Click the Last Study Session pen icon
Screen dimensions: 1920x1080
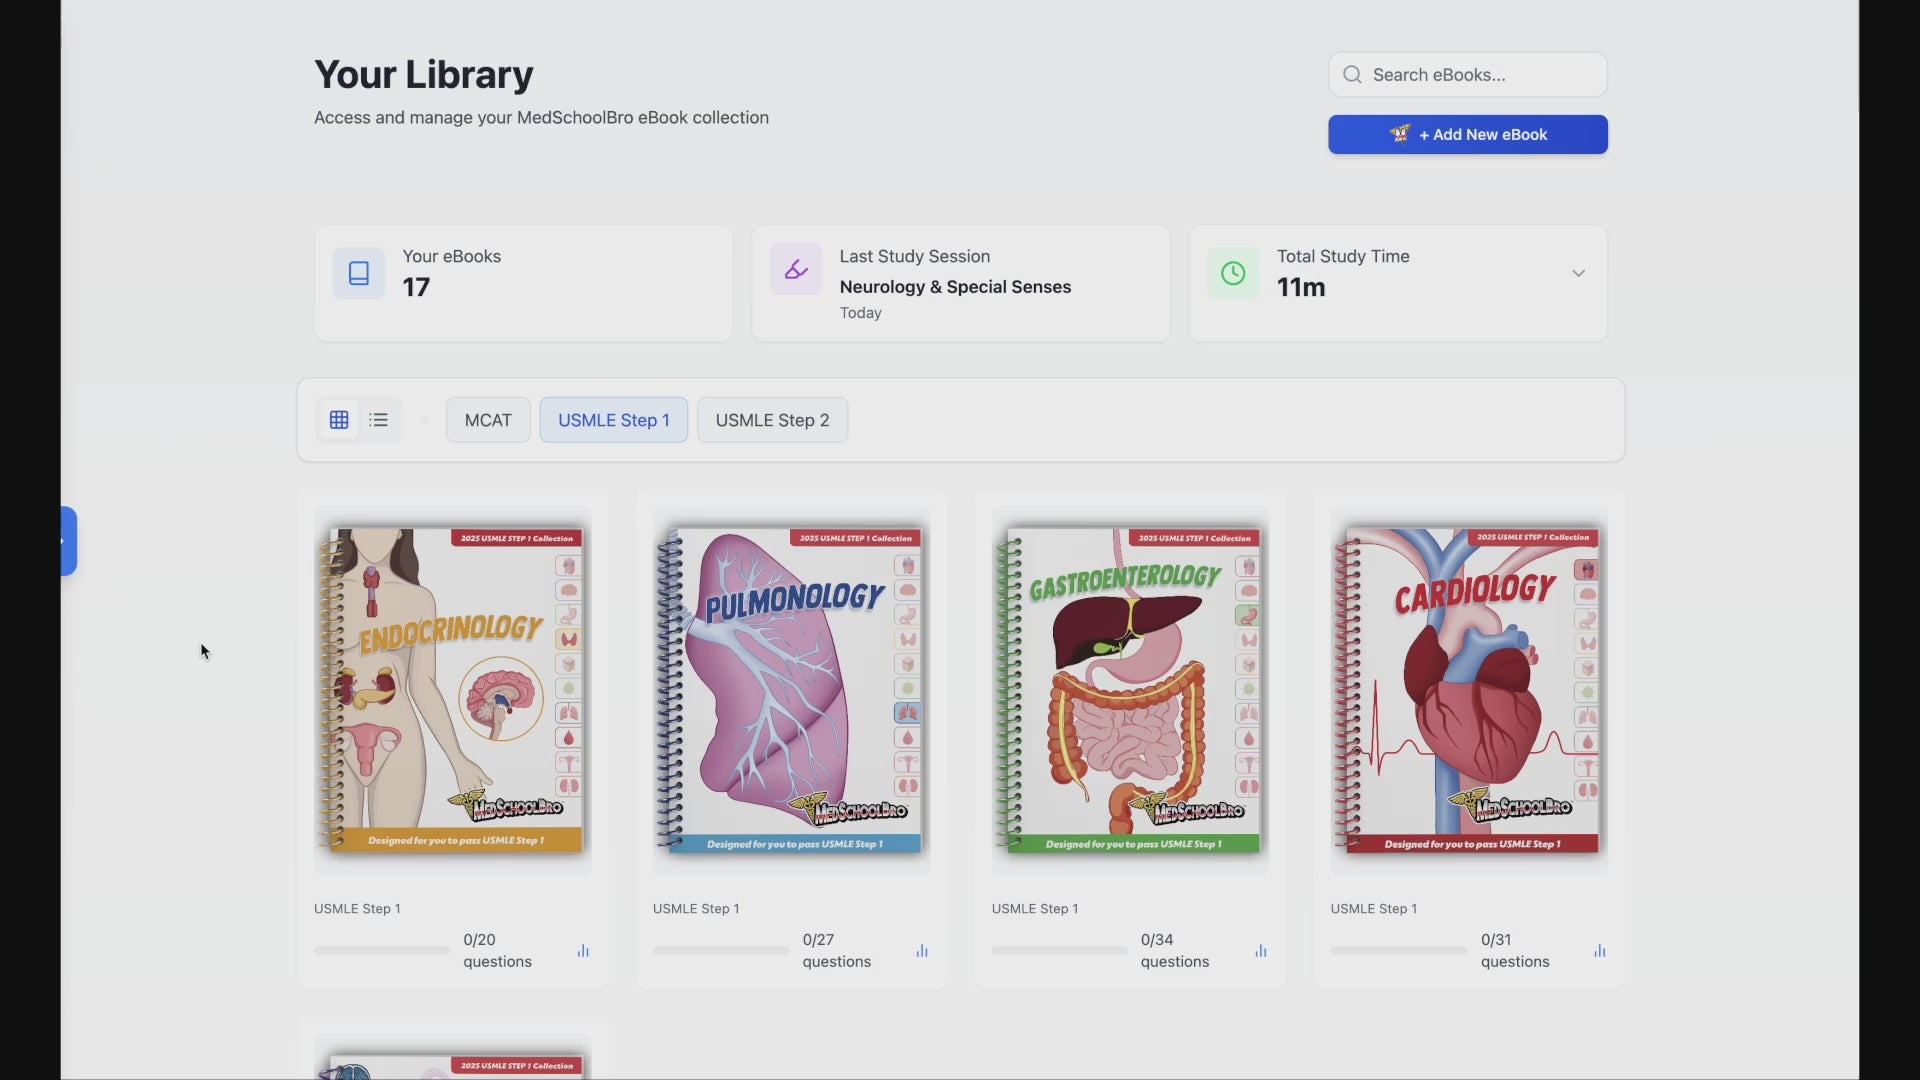pos(796,269)
